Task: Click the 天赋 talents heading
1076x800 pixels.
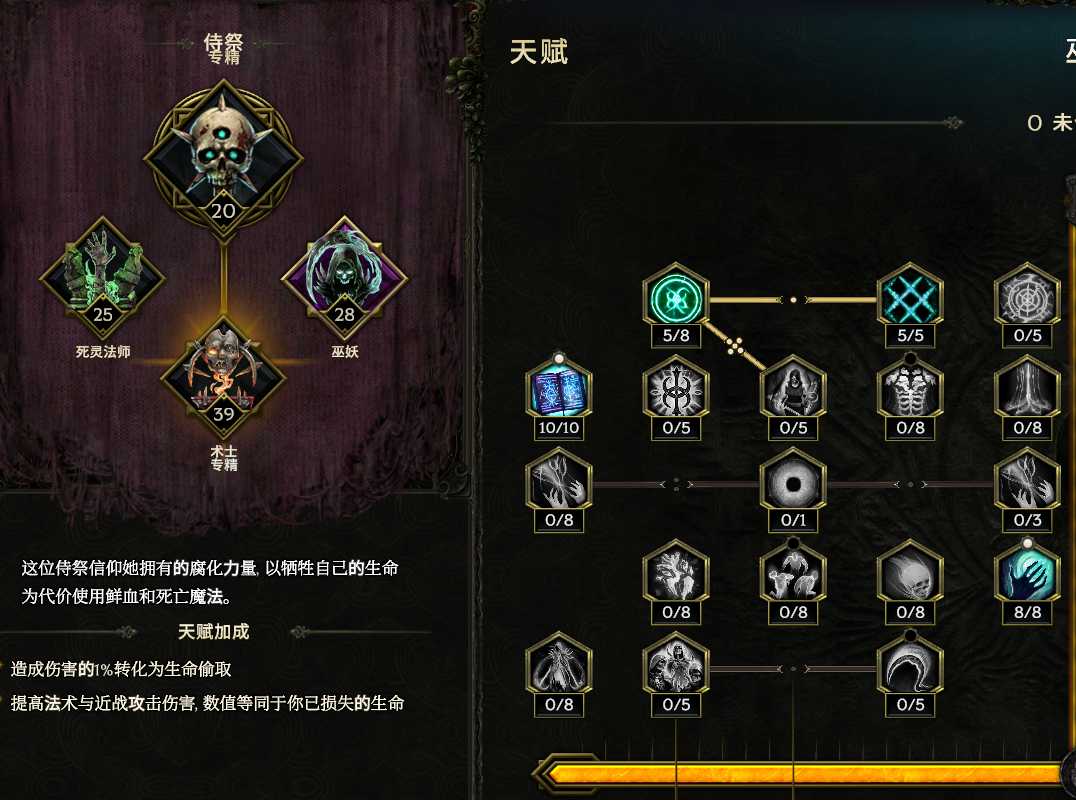Action: pos(539,52)
